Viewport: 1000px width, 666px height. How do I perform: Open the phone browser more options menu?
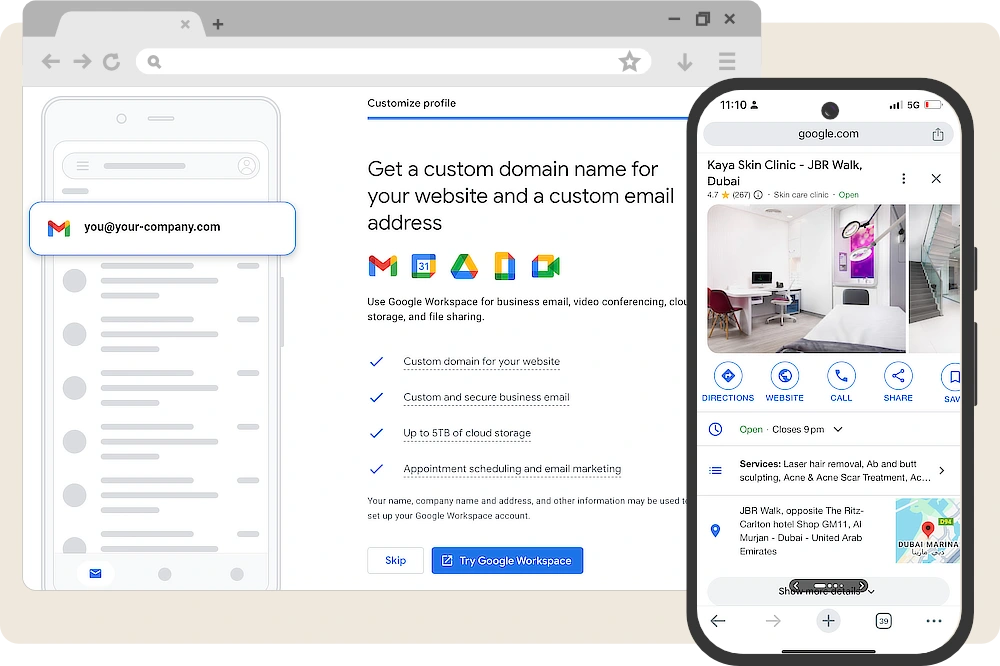(x=934, y=621)
